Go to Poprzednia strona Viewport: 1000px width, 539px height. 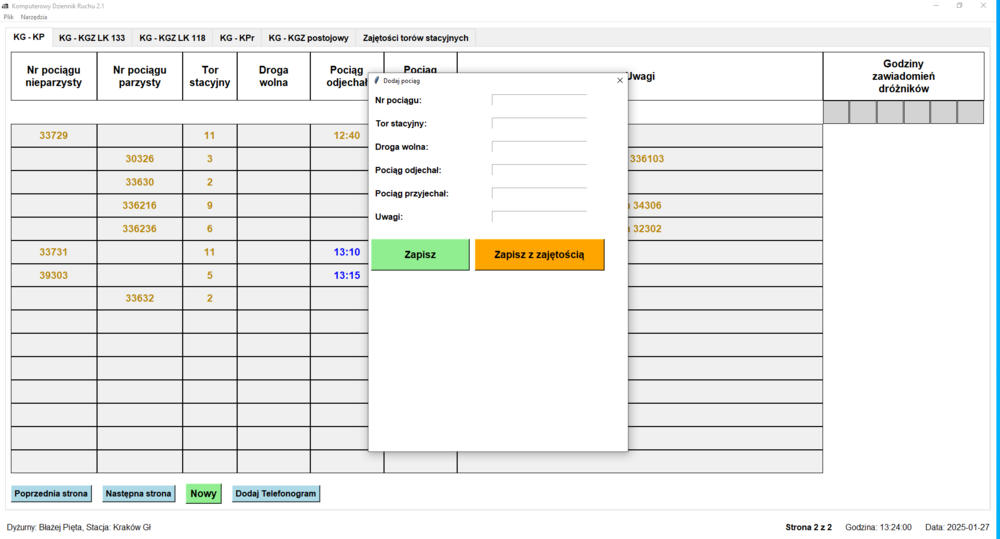pyautogui.click(x=51, y=494)
